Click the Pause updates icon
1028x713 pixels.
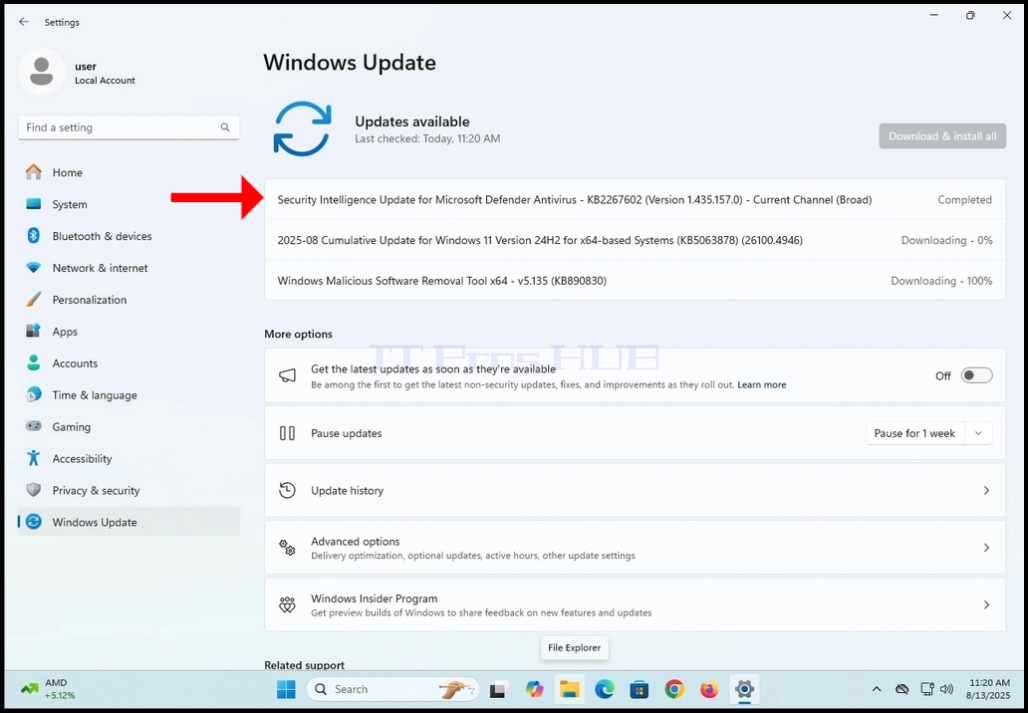(287, 433)
